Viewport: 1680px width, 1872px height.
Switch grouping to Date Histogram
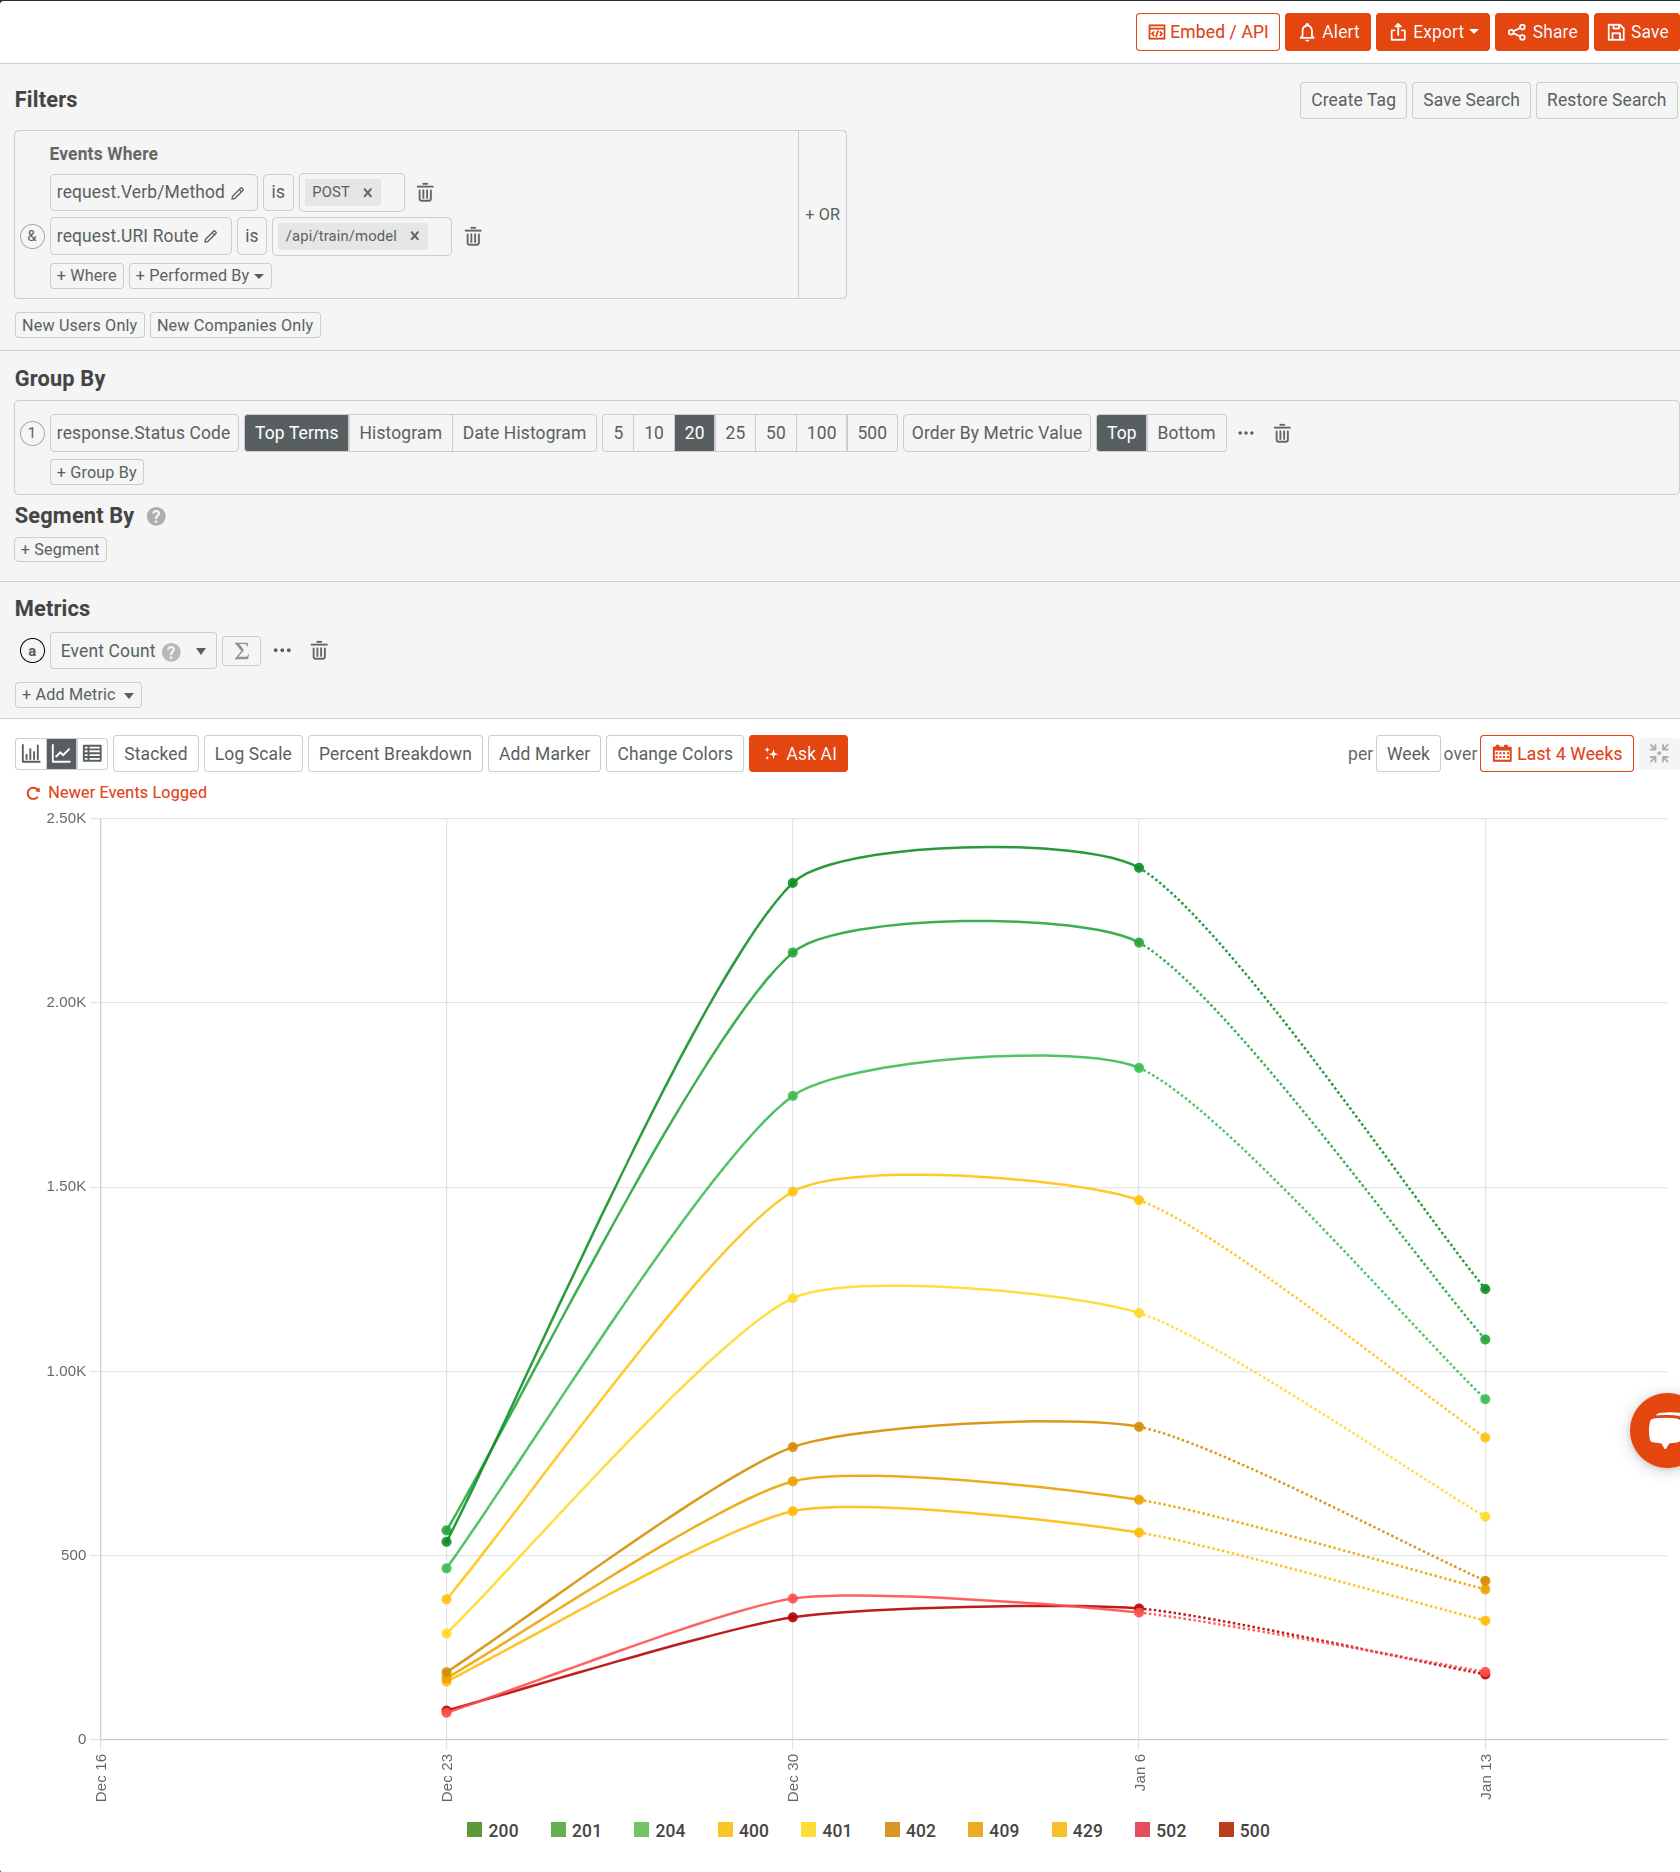point(524,433)
